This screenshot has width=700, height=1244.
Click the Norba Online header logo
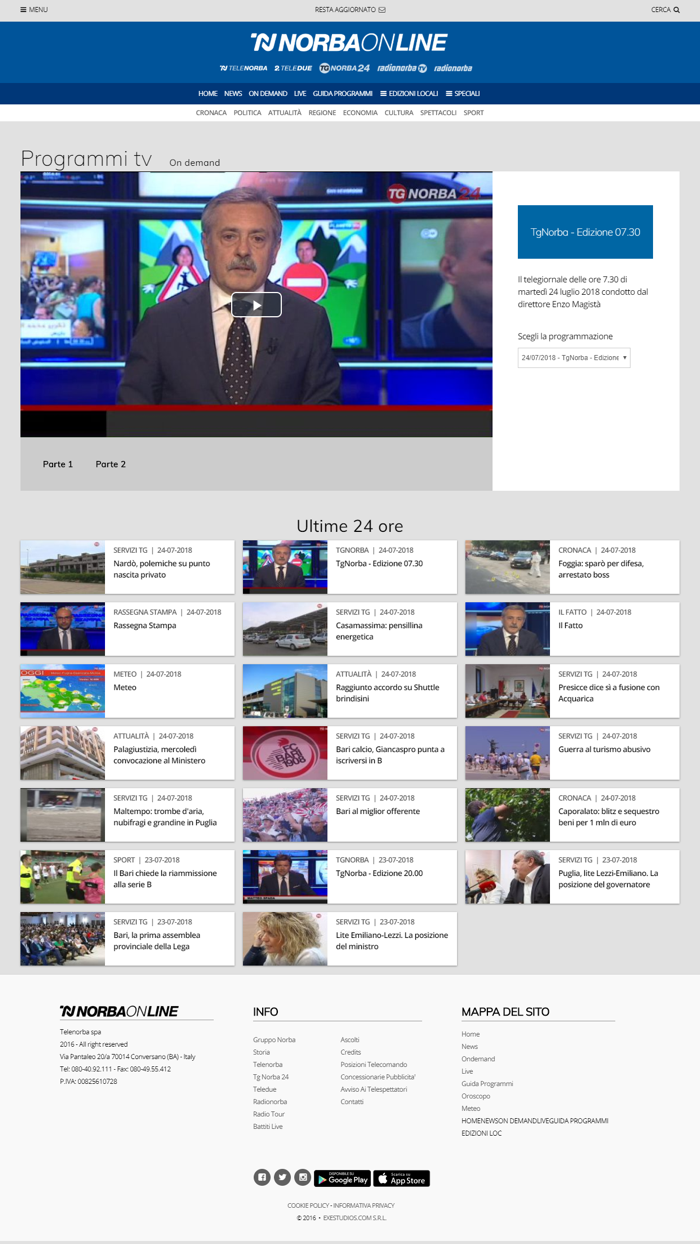point(348,42)
